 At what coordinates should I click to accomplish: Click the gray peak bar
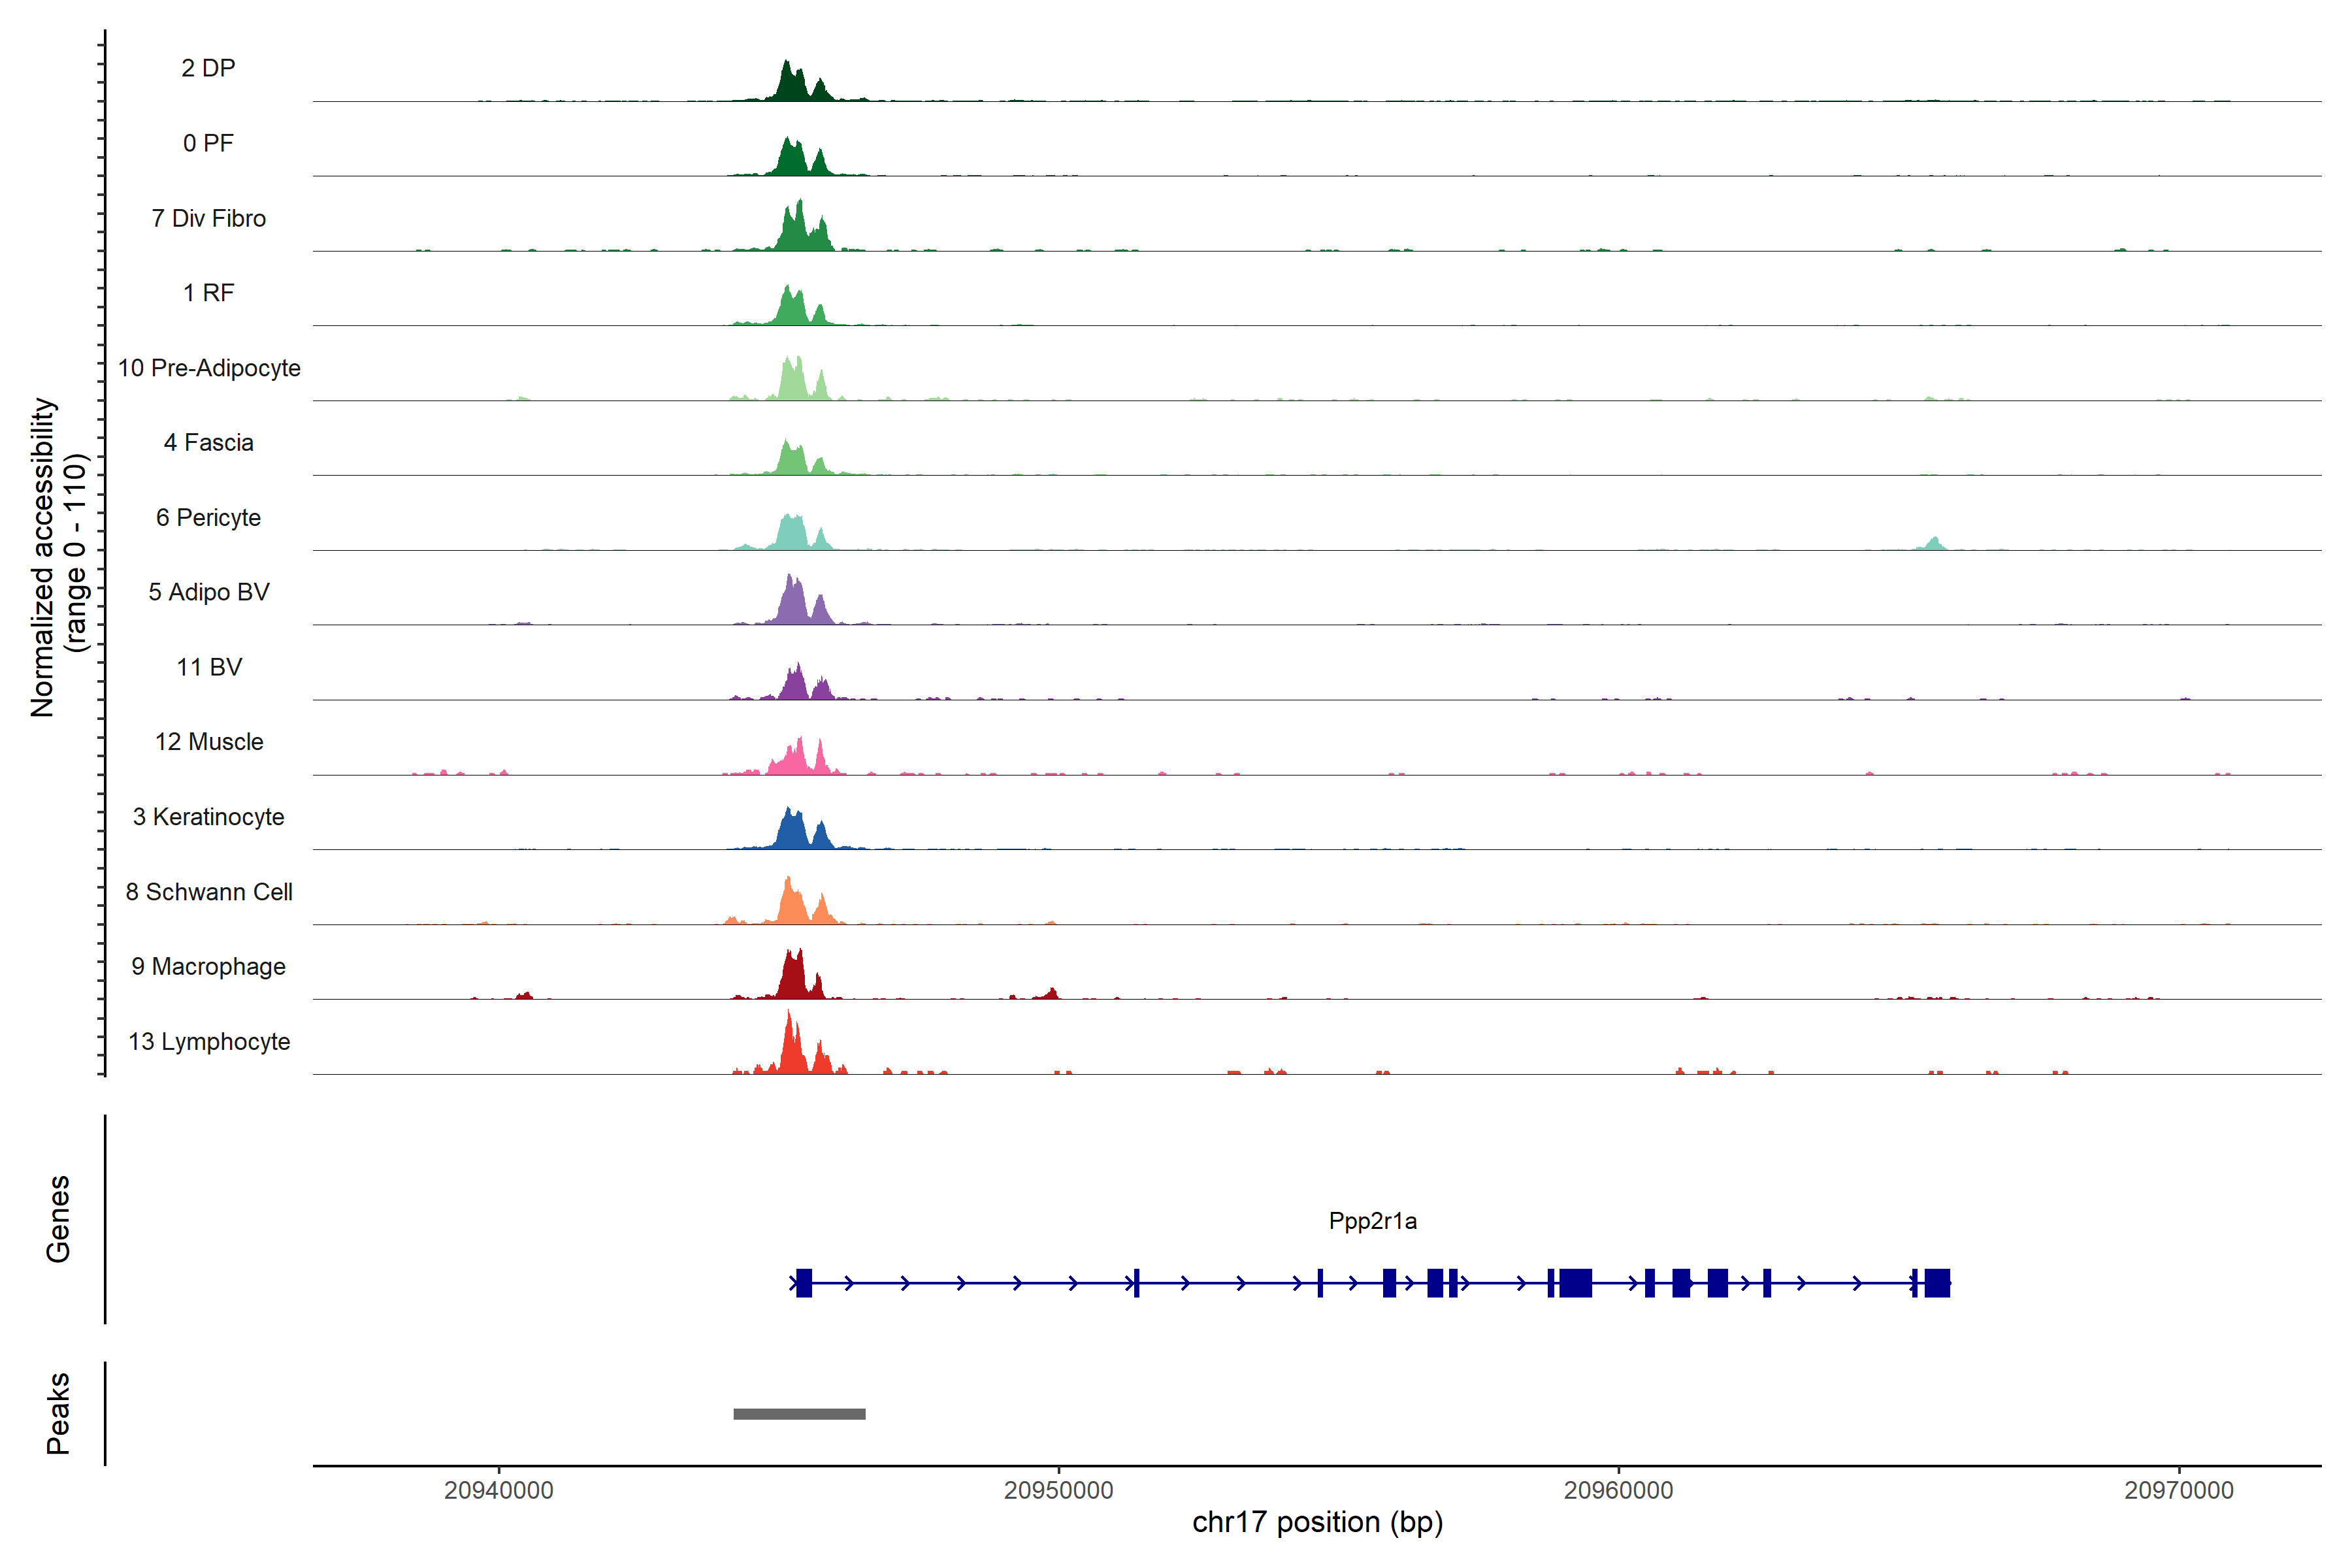point(799,1414)
